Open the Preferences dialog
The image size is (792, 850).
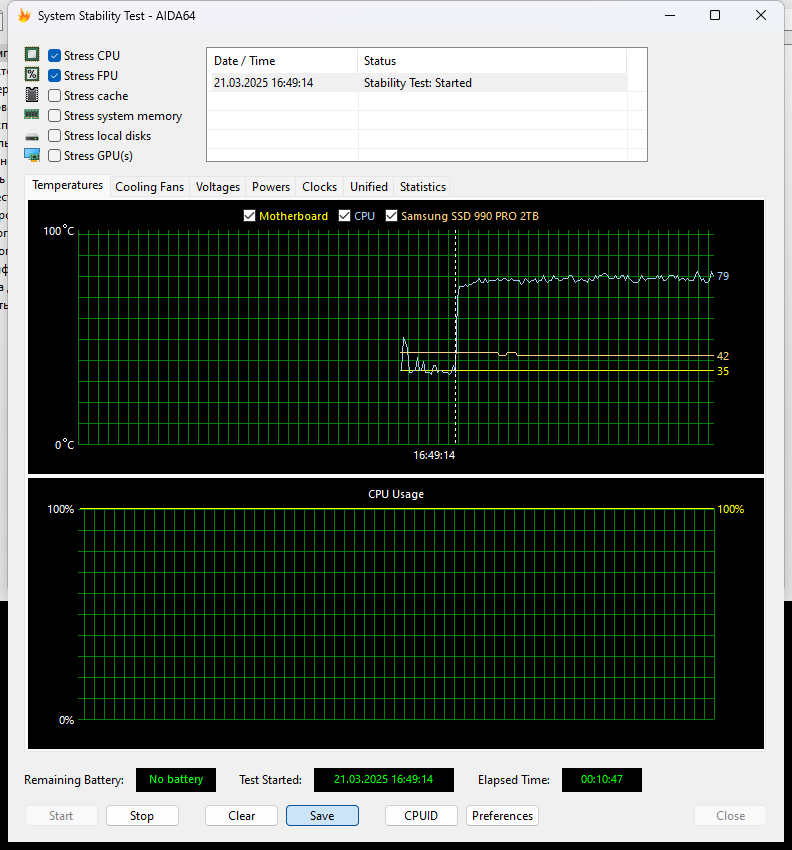click(x=503, y=816)
